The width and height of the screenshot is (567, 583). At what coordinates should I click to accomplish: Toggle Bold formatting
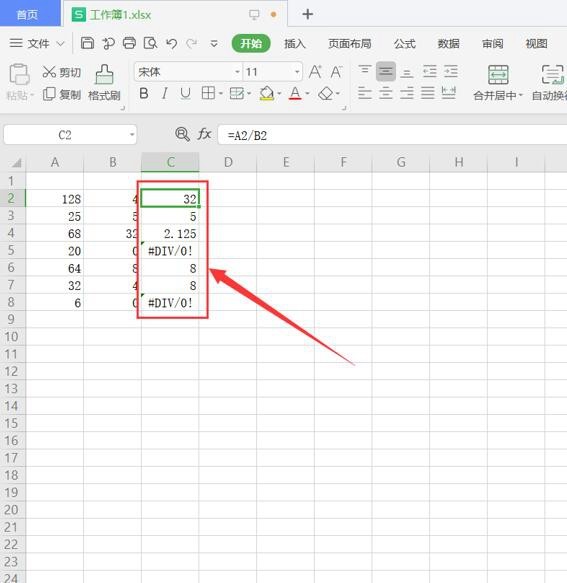click(144, 93)
